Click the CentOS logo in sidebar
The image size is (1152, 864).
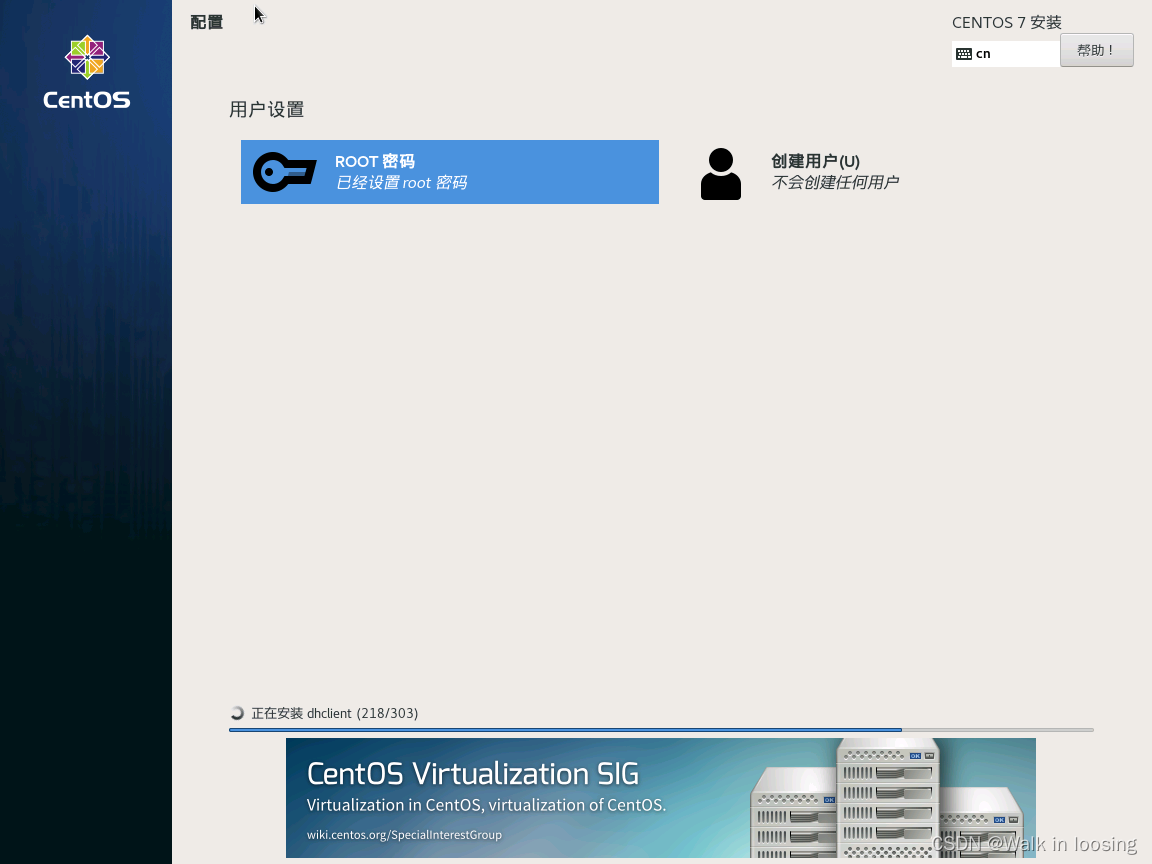tap(87, 72)
